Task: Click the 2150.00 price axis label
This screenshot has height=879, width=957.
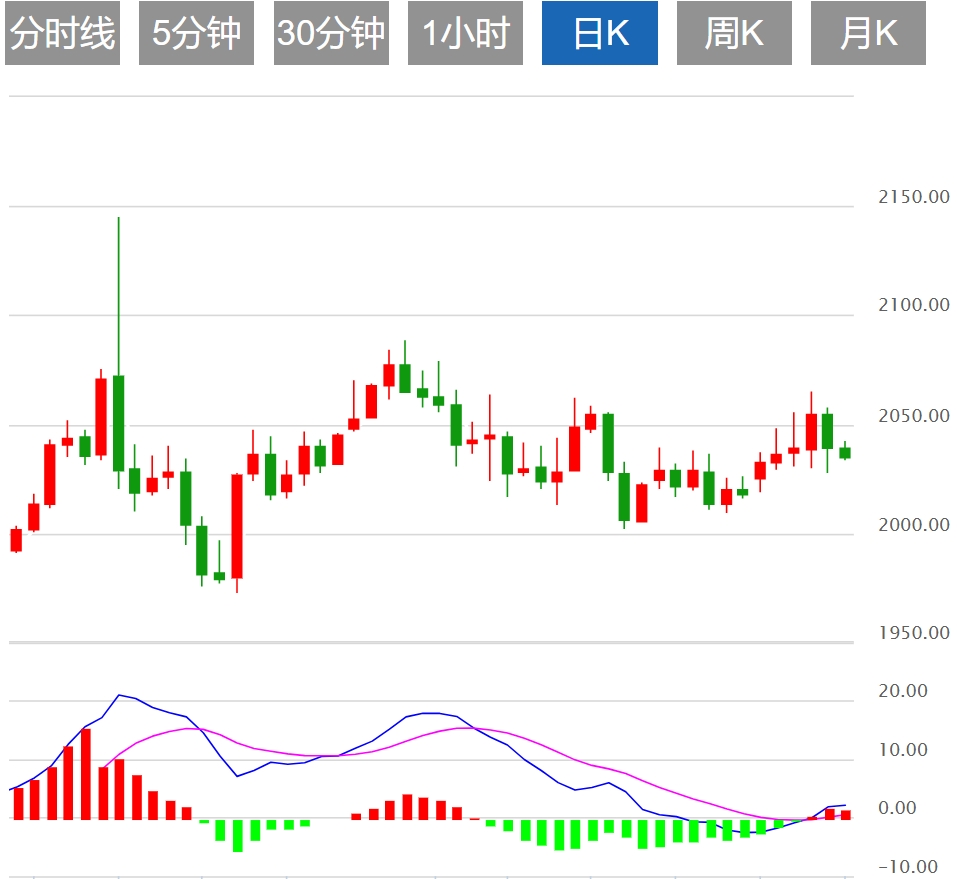Action: point(914,197)
